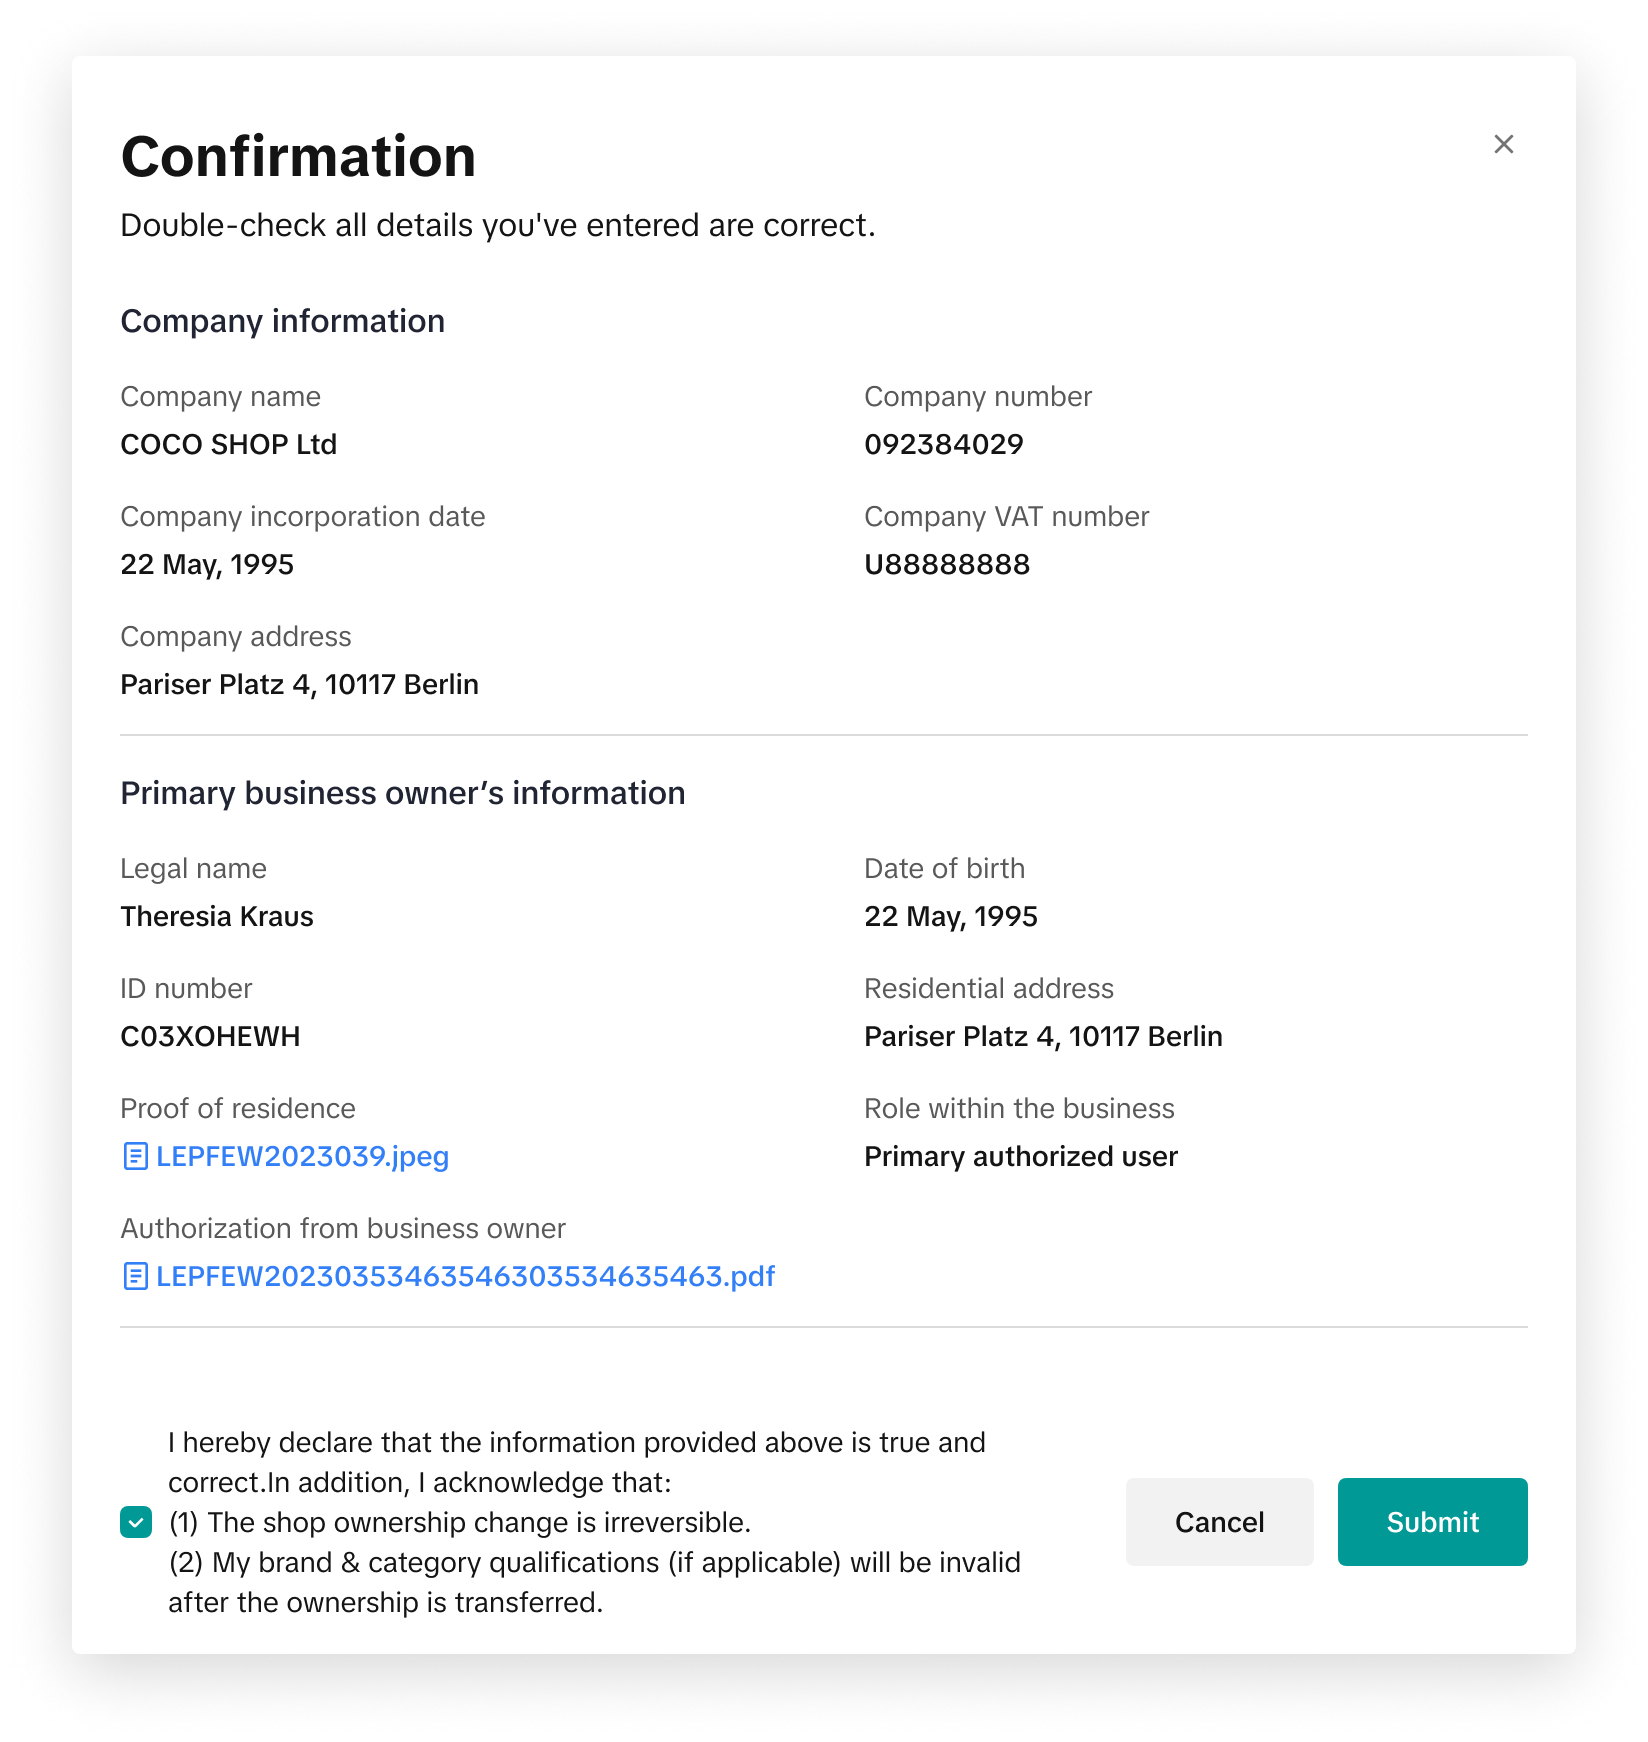Viewport: 1648px width, 1742px height.
Task: Click the shop ownership irreversible declaration text
Action: (460, 1522)
